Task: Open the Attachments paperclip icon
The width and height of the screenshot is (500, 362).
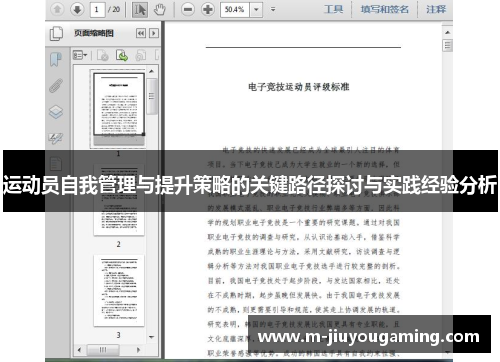Action: [x=56, y=85]
